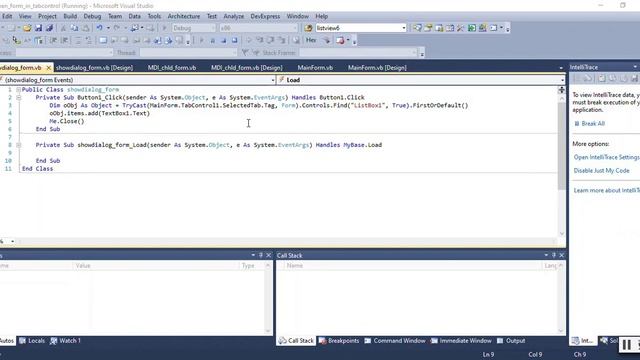The width and height of the screenshot is (640, 360).
Task: Restart debugging using the restart icon
Action: (234, 40)
